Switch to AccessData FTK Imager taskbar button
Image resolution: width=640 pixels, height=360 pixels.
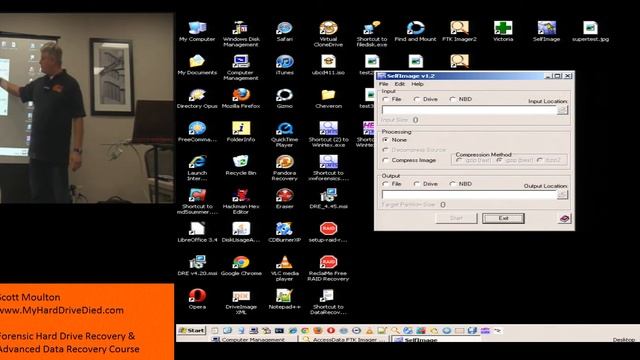[344, 339]
